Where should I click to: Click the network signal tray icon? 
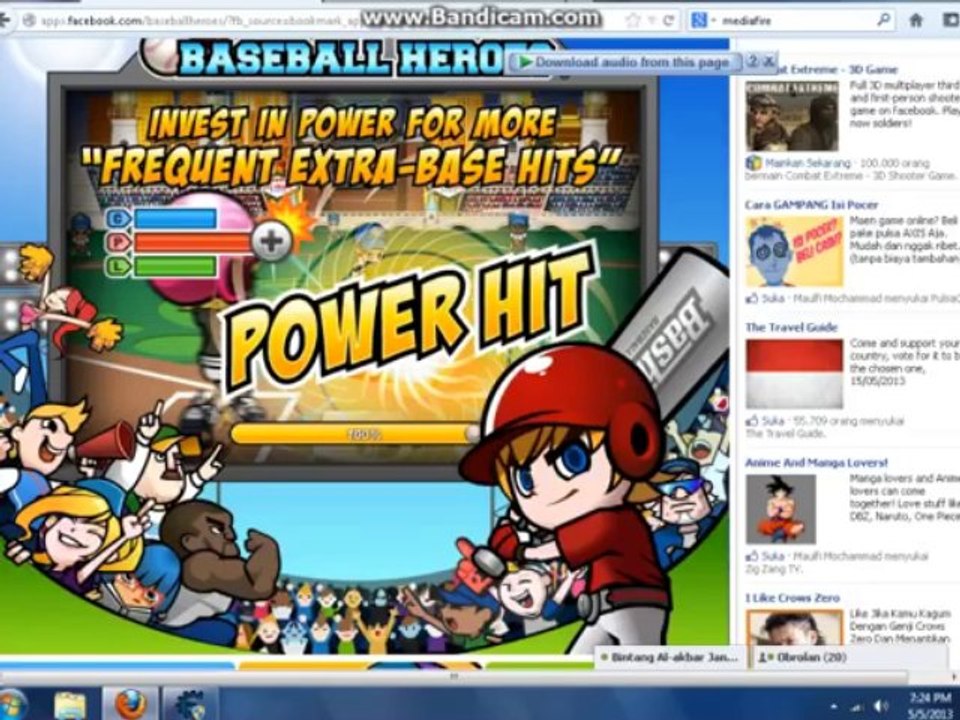[858, 708]
